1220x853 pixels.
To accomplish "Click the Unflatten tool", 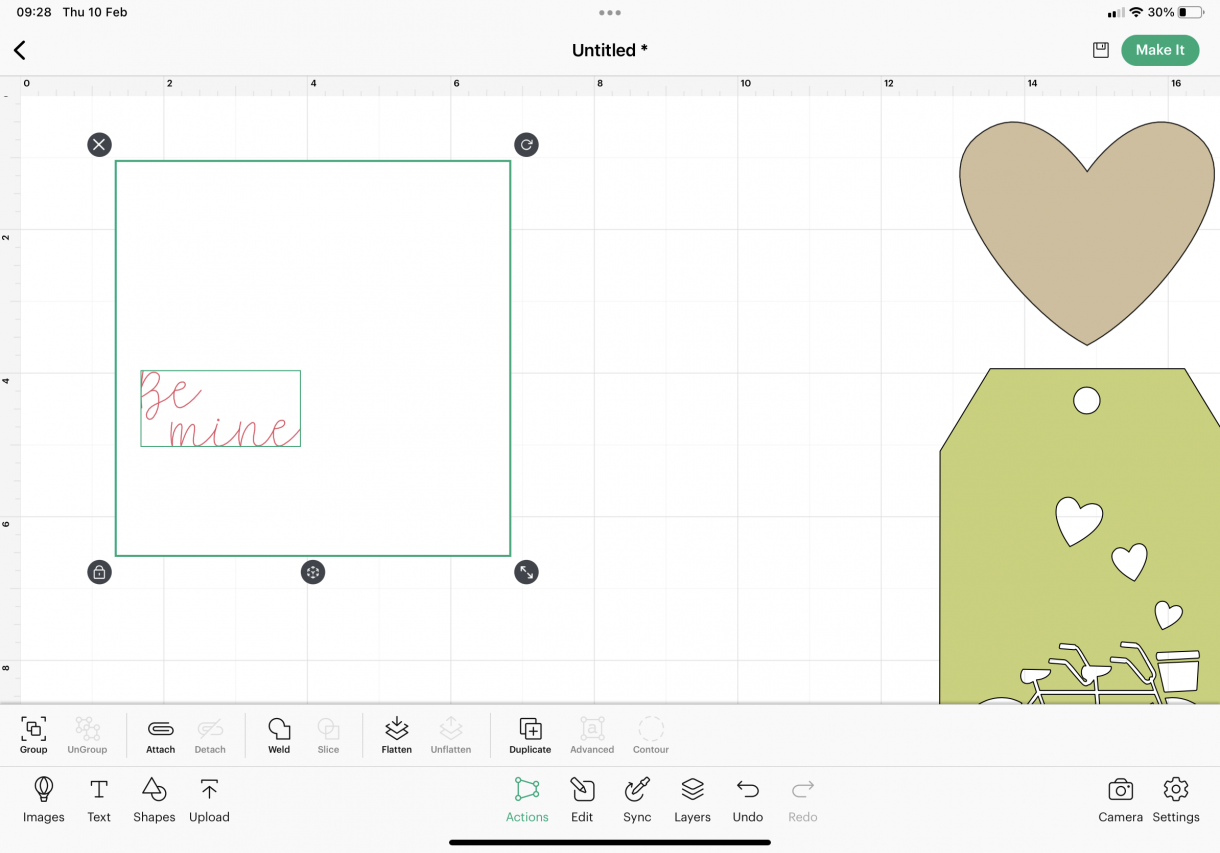I will point(451,735).
